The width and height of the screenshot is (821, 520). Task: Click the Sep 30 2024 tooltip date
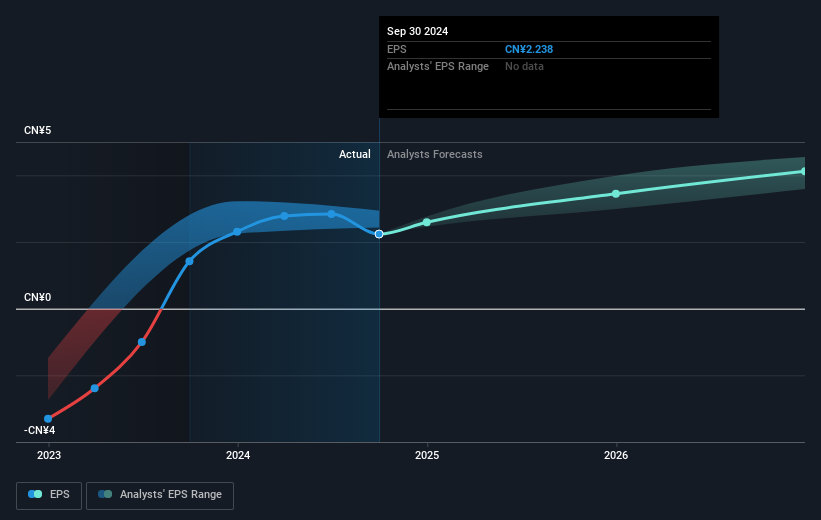[417, 31]
